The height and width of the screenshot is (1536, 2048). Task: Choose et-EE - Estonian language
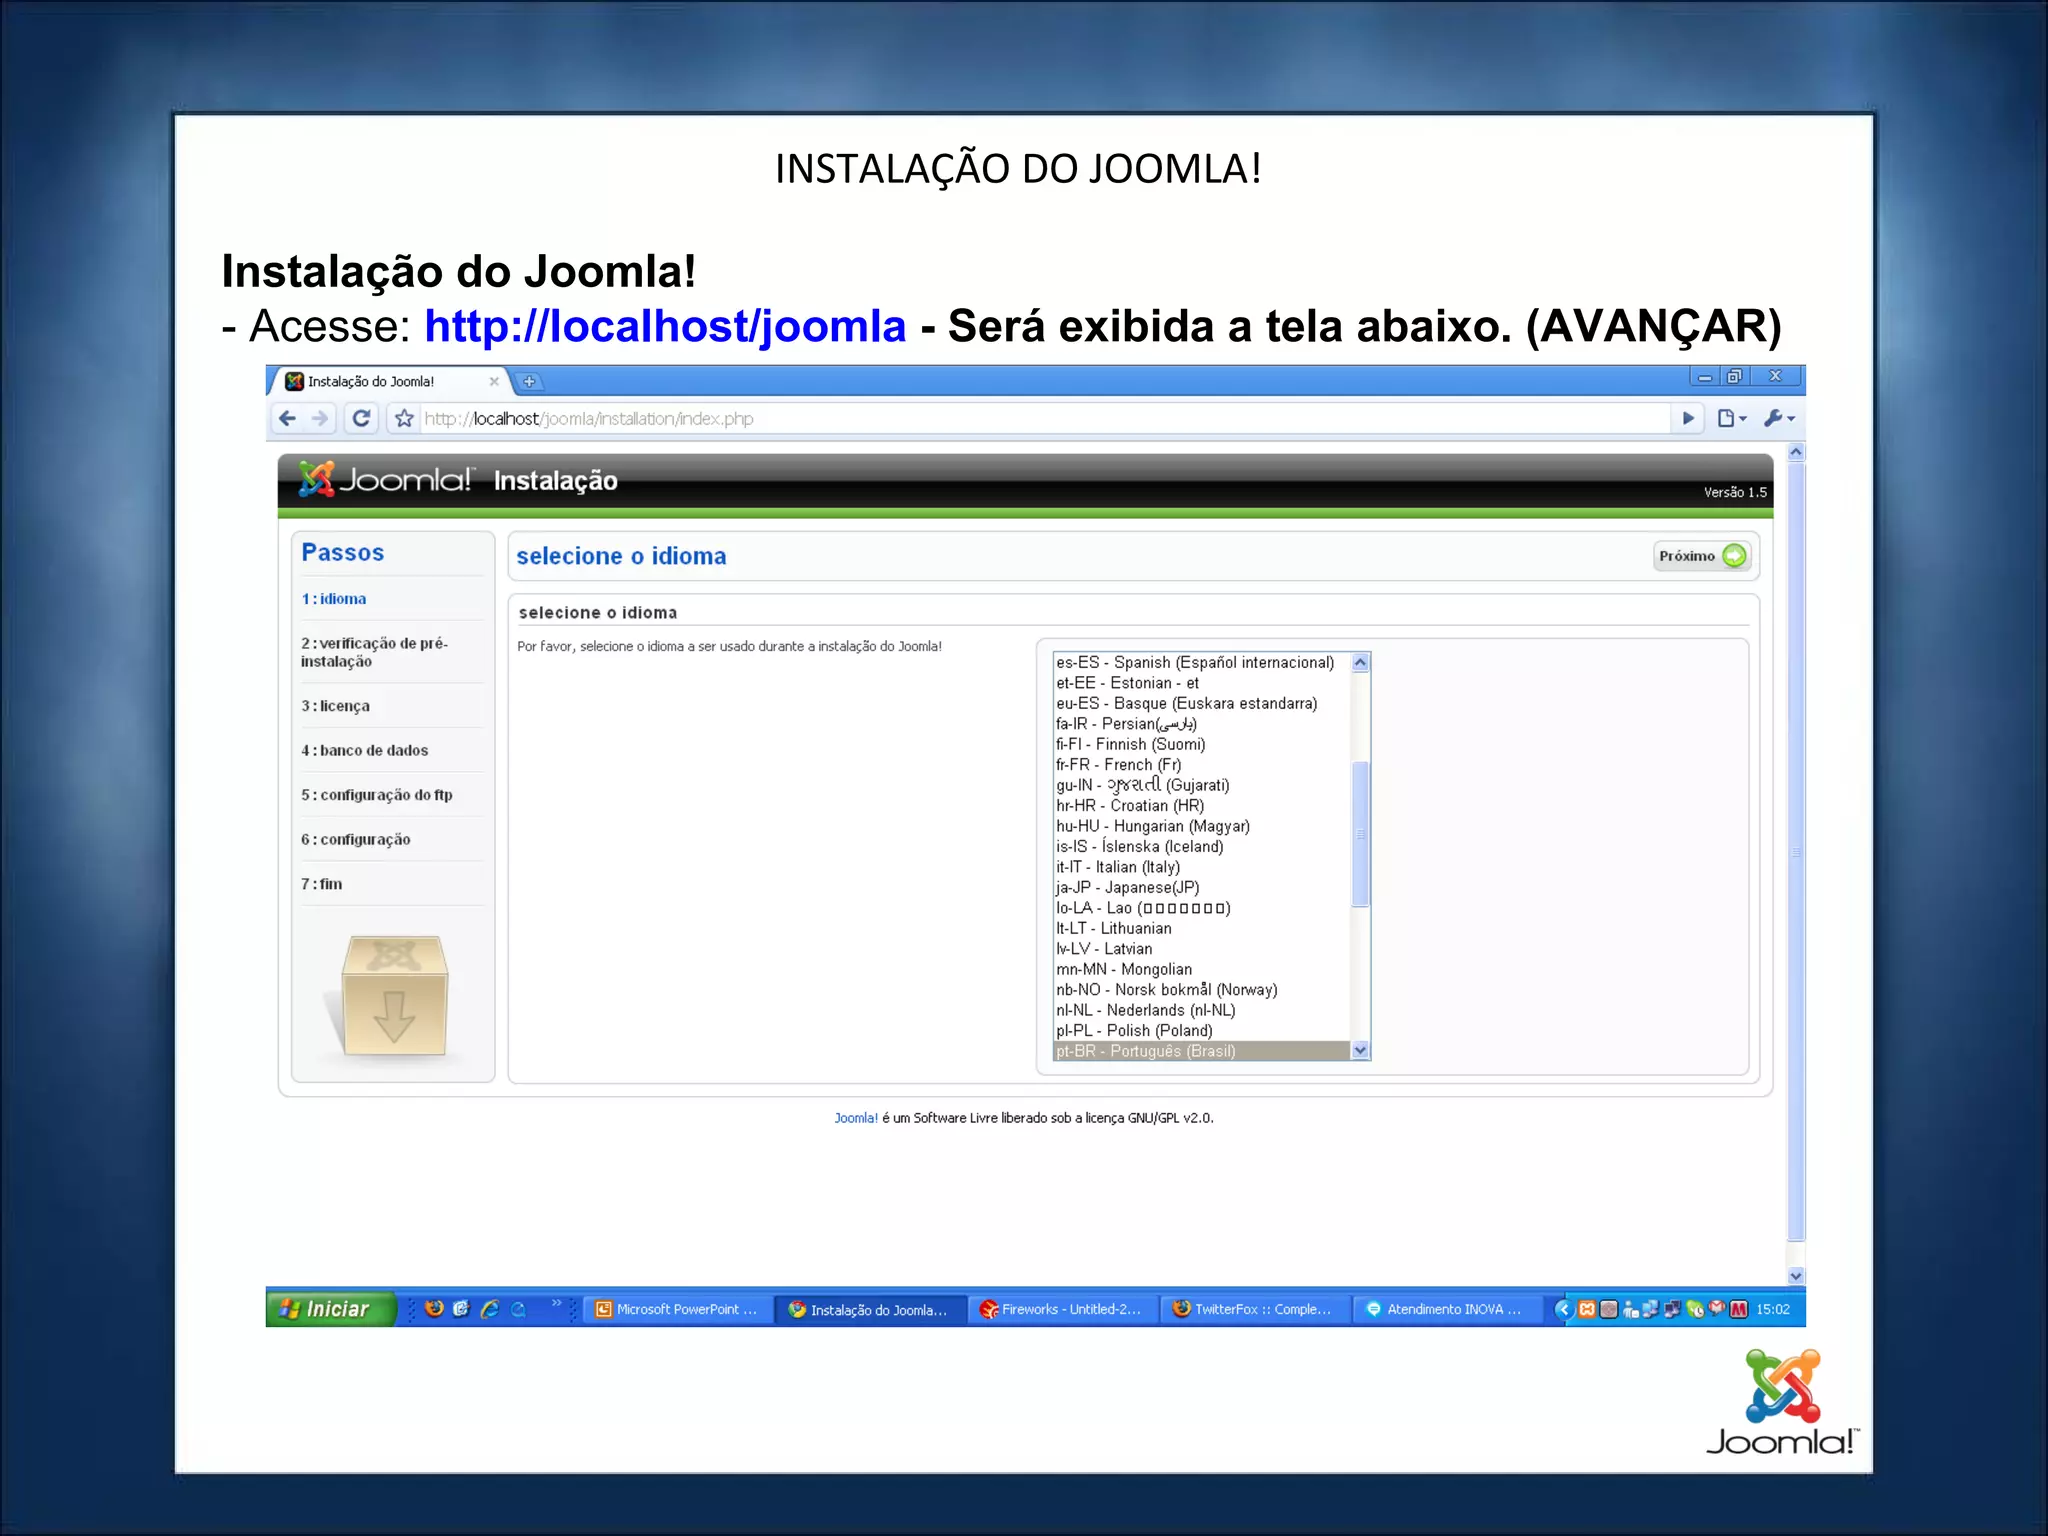[1201, 683]
